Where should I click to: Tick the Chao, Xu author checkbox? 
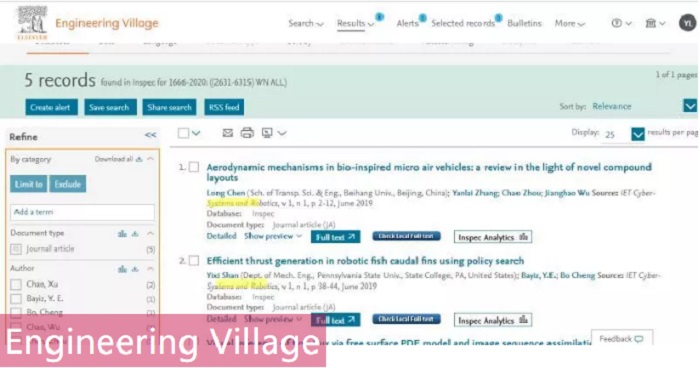(16, 284)
